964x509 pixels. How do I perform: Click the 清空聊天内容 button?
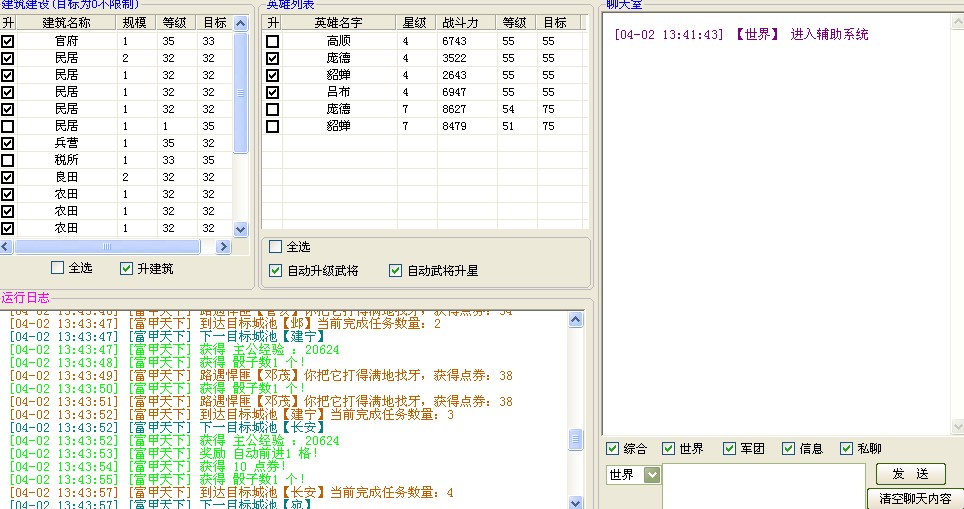[x=915, y=499]
